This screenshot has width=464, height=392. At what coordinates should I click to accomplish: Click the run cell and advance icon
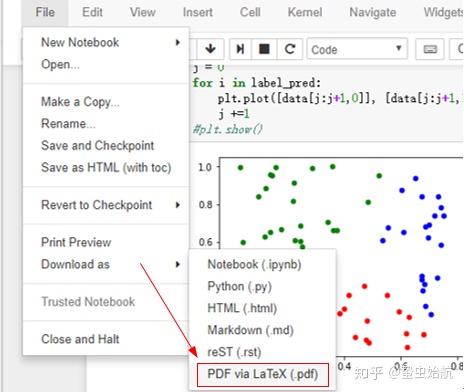tap(240, 49)
